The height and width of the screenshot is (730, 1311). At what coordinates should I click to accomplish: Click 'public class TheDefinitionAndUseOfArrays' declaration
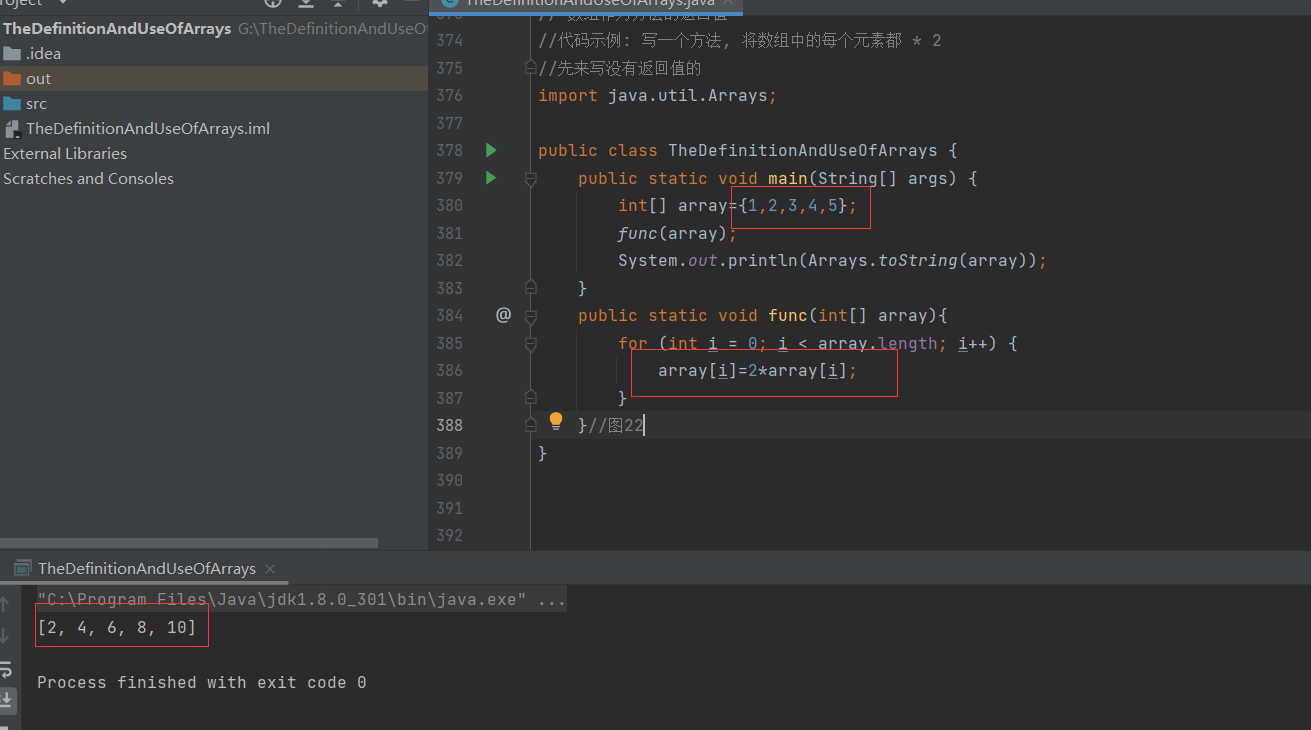coord(738,150)
